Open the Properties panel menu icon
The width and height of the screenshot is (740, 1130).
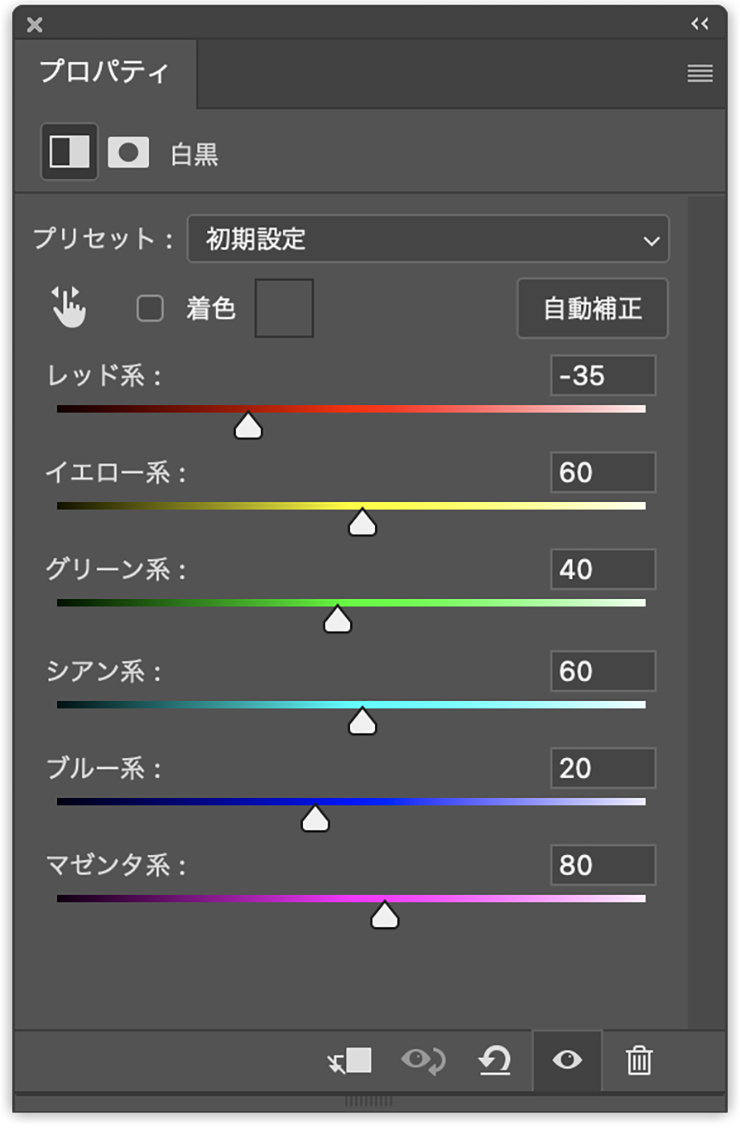[700, 73]
